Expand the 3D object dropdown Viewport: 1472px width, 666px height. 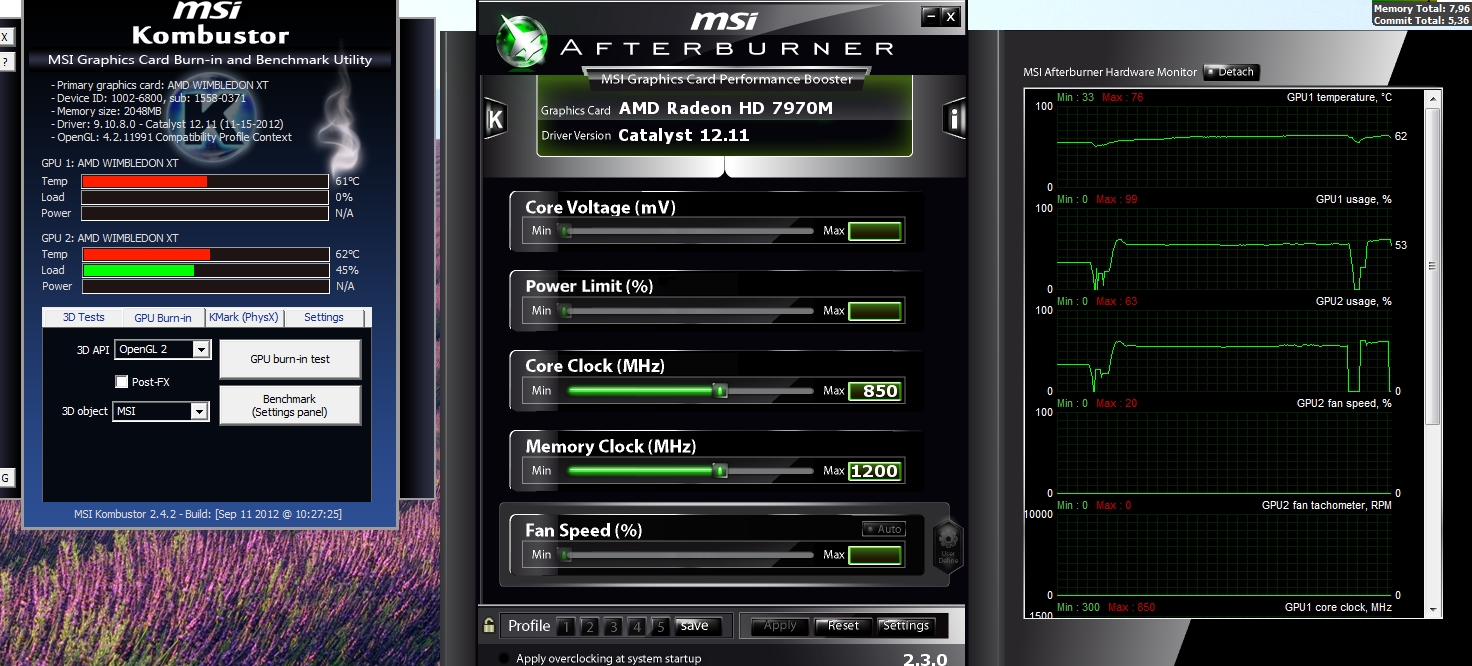point(198,411)
